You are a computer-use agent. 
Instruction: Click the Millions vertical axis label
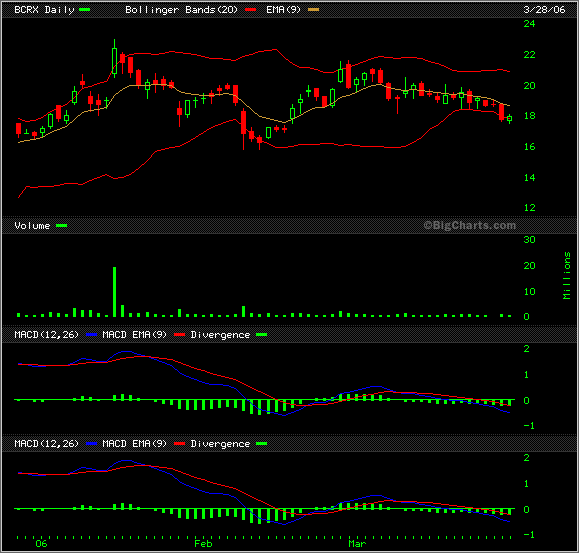[567, 275]
